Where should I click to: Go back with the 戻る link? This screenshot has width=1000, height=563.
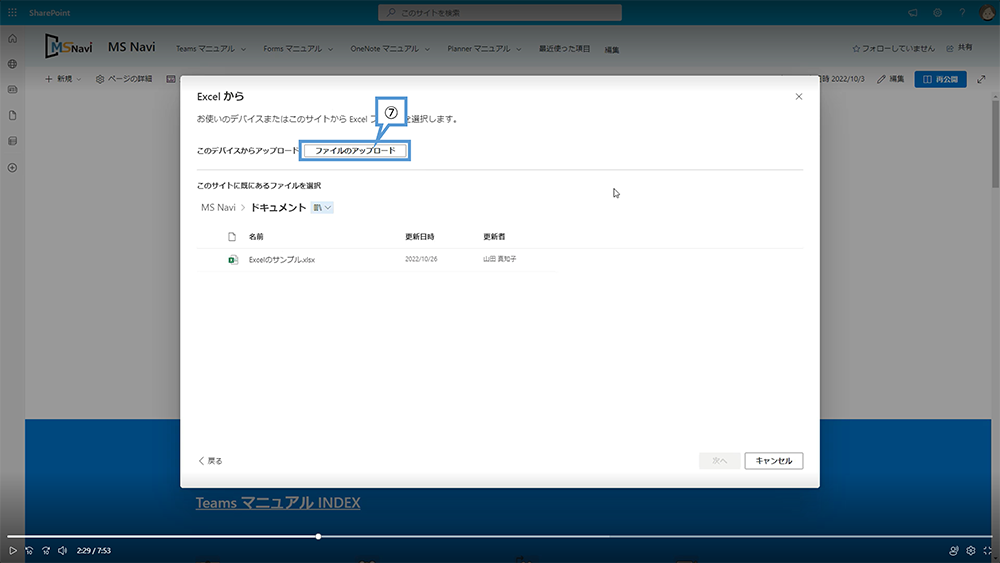coord(210,460)
